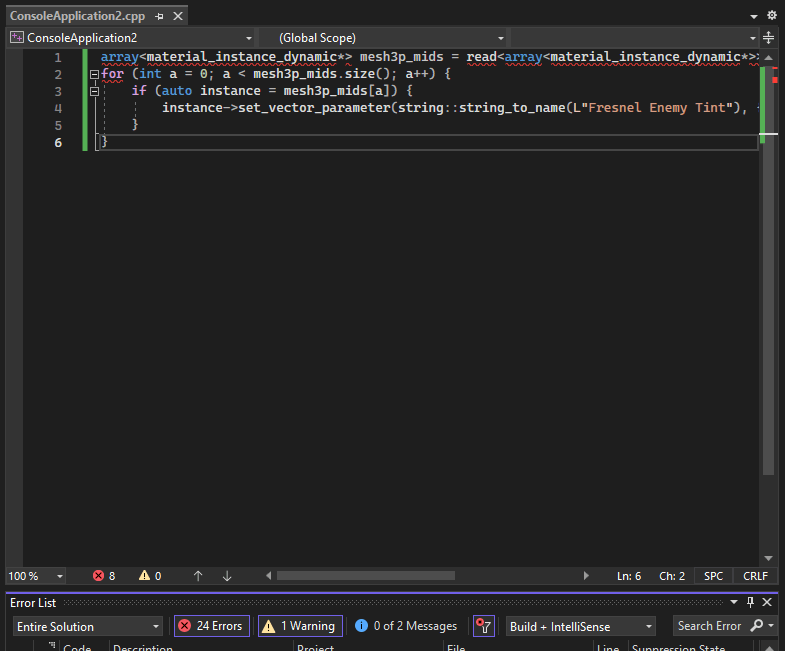Toggle the 1 Warning filter

pos(300,626)
